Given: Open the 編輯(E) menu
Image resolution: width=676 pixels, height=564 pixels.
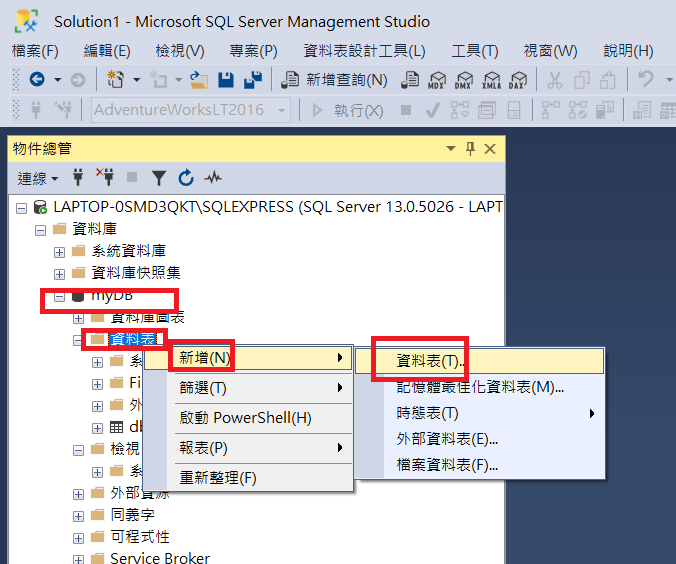Looking at the screenshot, I should click(x=107, y=51).
